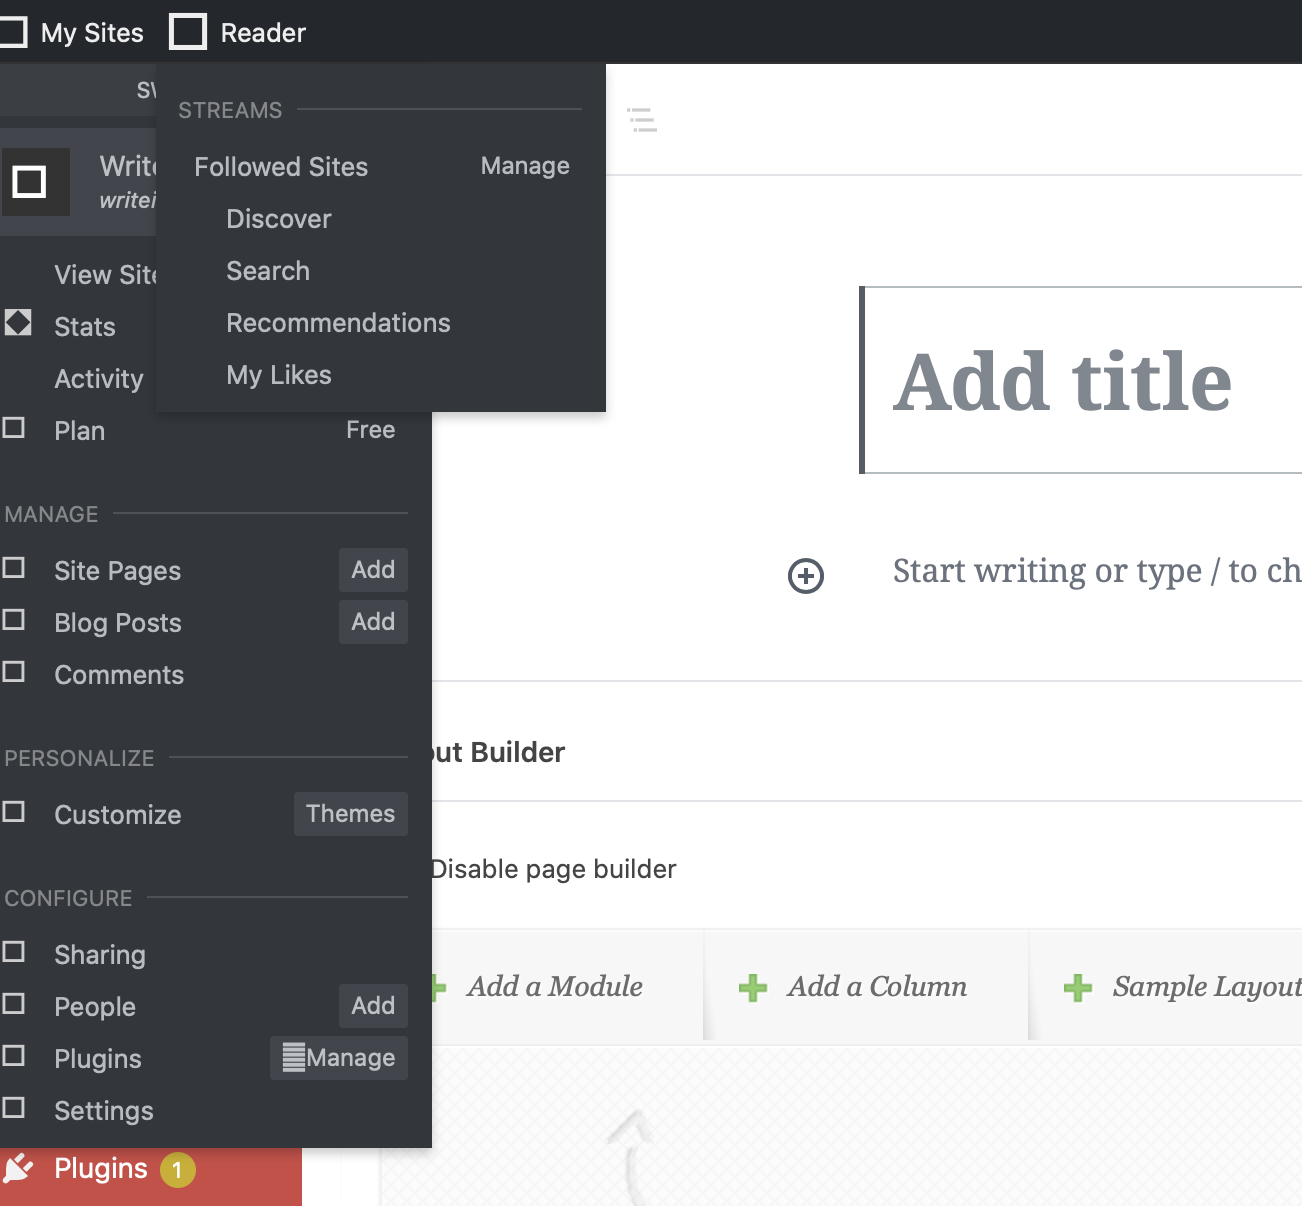
Task: Open My Sites in the top bar
Action: pos(92,33)
